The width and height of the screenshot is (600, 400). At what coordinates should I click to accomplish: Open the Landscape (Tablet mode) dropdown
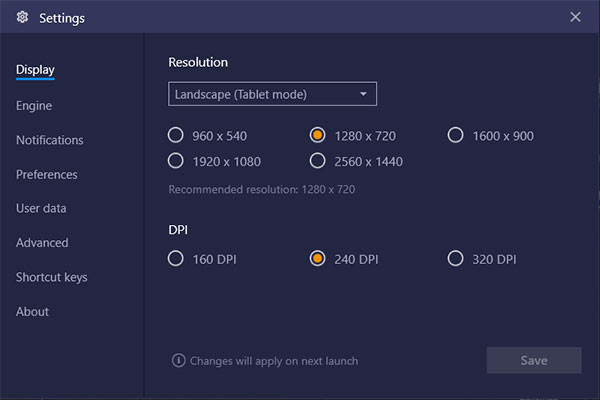(x=272, y=94)
